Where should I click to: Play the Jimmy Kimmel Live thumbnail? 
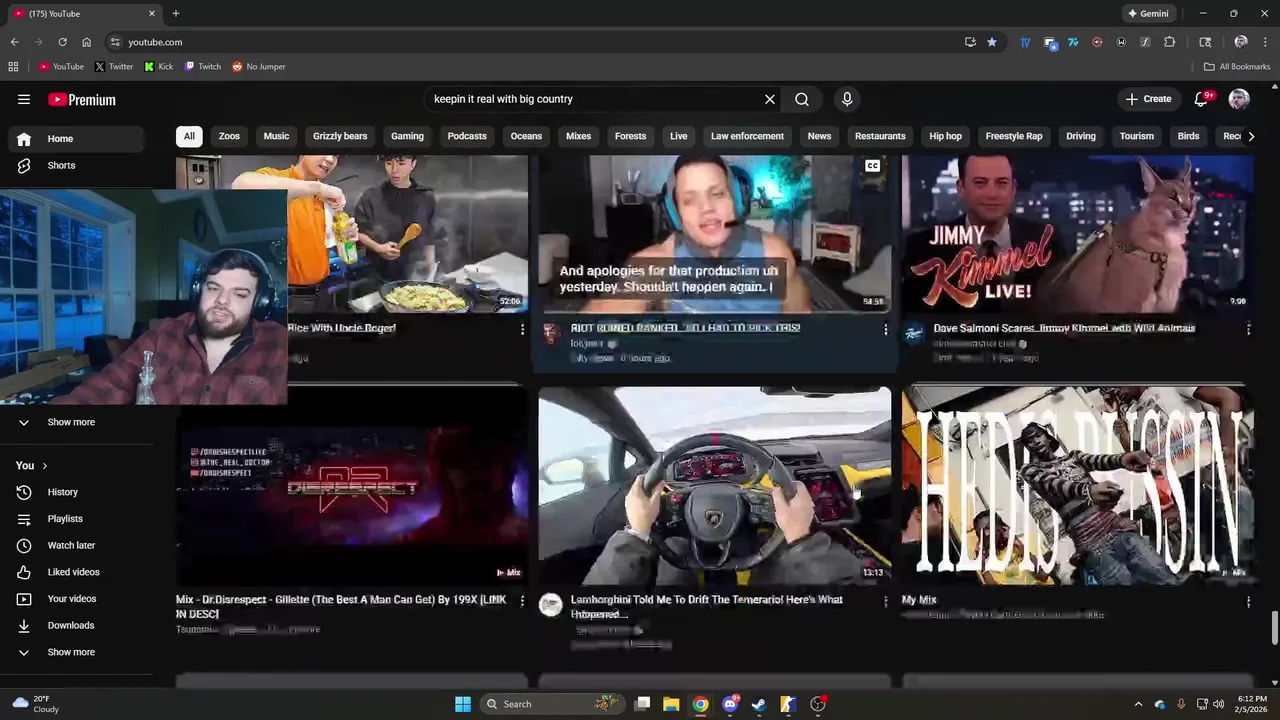point(1078,234)
